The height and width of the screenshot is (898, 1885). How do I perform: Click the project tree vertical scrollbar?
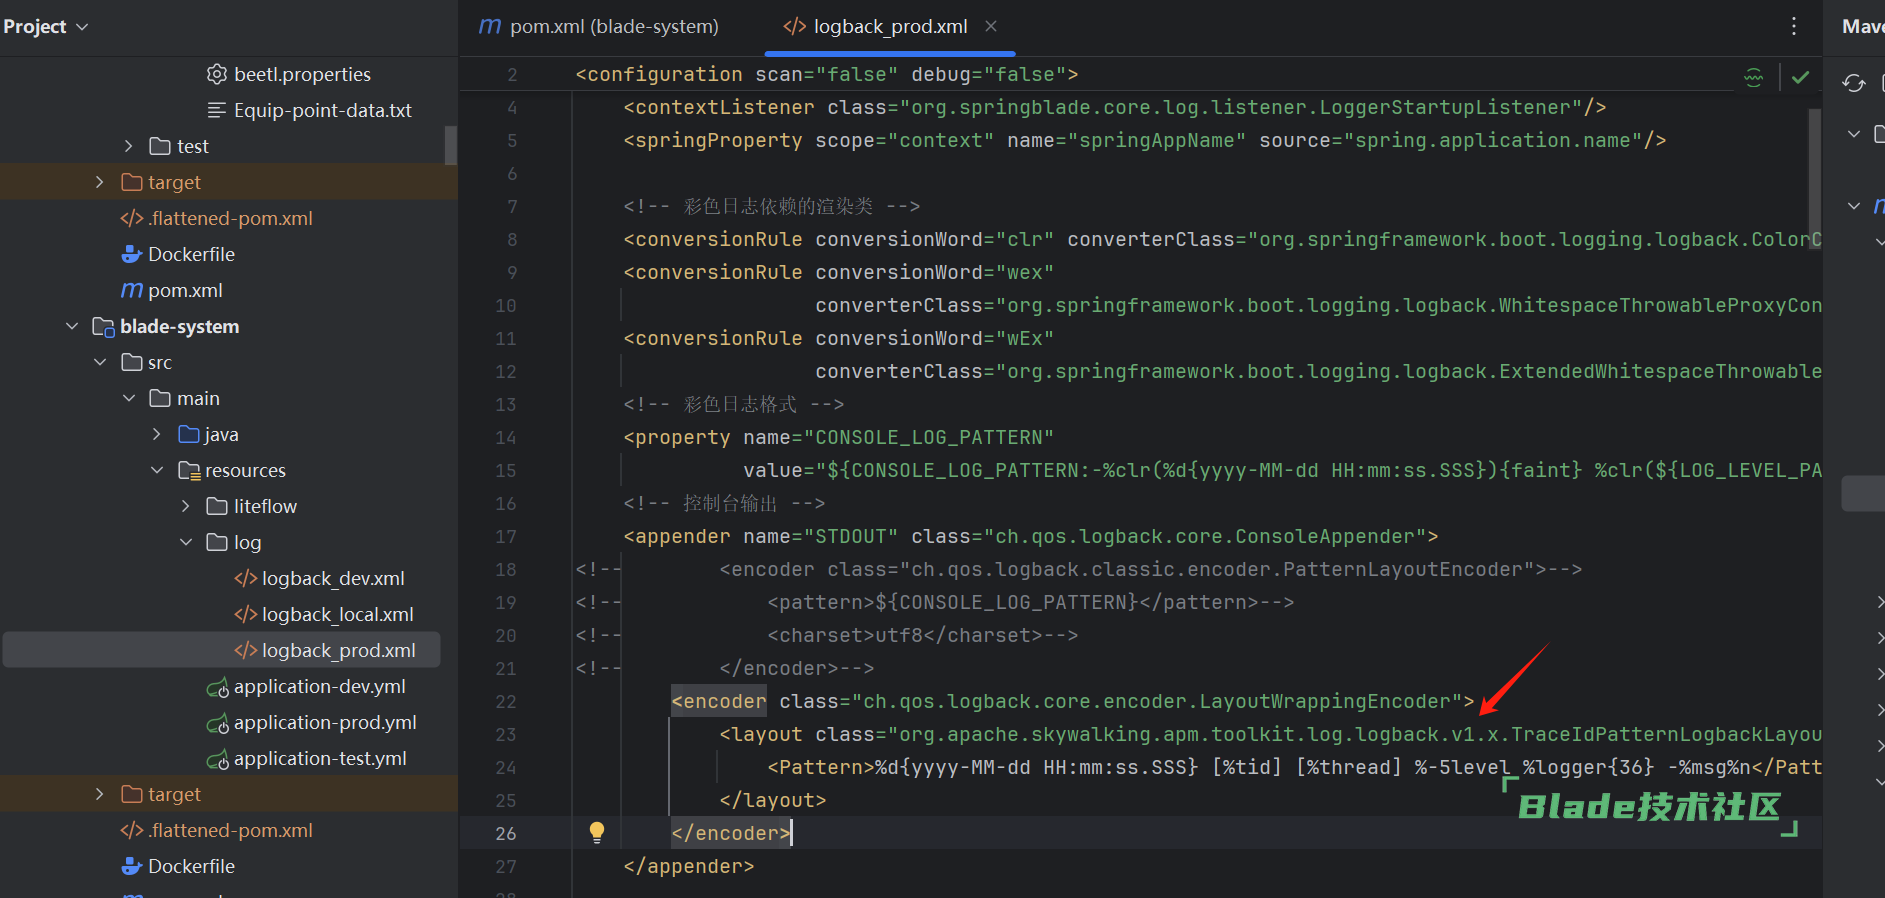click(451, 145)
